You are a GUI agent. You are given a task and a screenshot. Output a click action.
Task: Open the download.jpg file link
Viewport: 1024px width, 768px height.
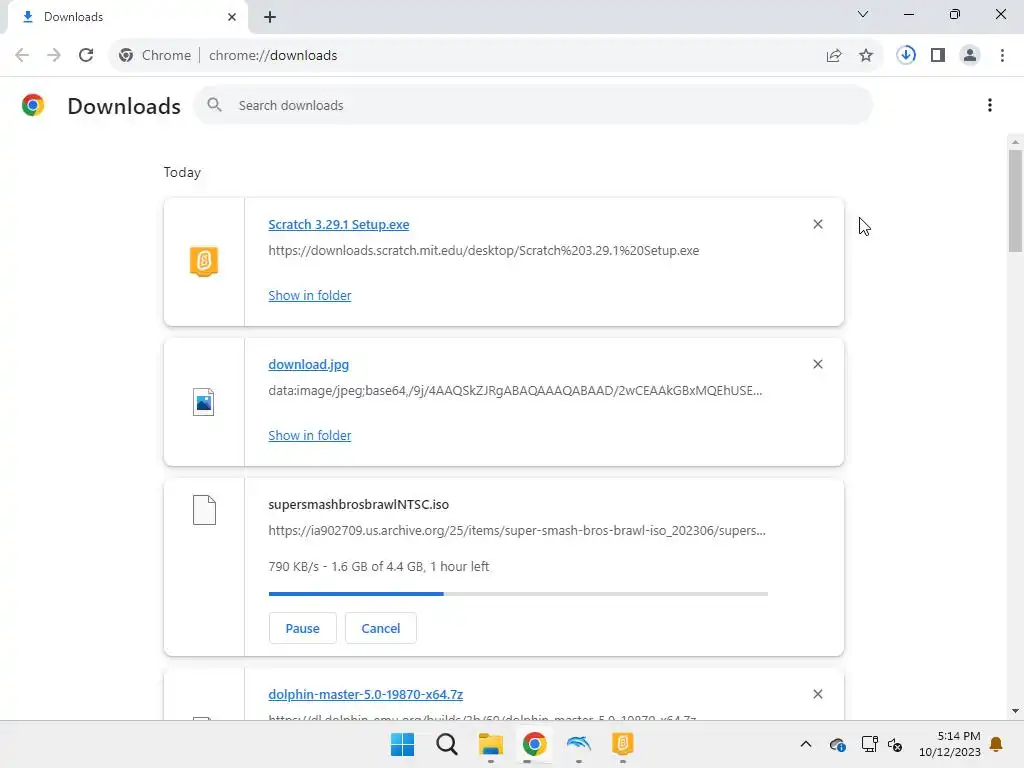tap(308, 364)
